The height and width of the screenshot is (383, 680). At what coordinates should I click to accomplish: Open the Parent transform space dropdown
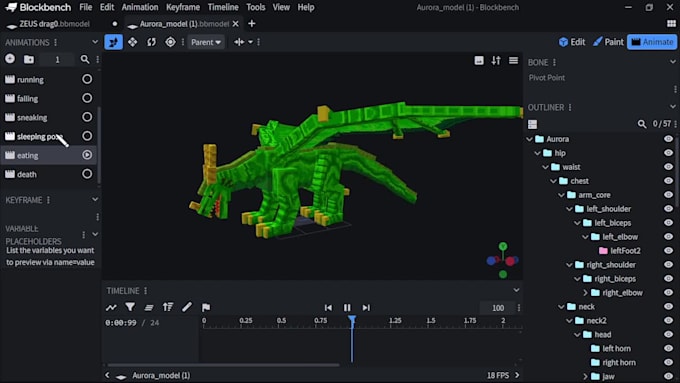pos(206,42)
